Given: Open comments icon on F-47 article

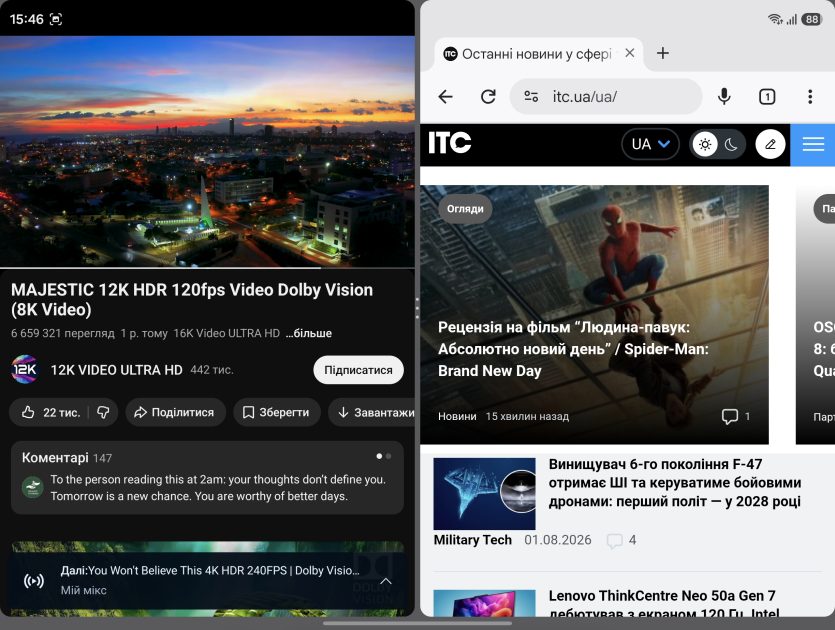Looking at the screenshot, I should tap(614, 541).
